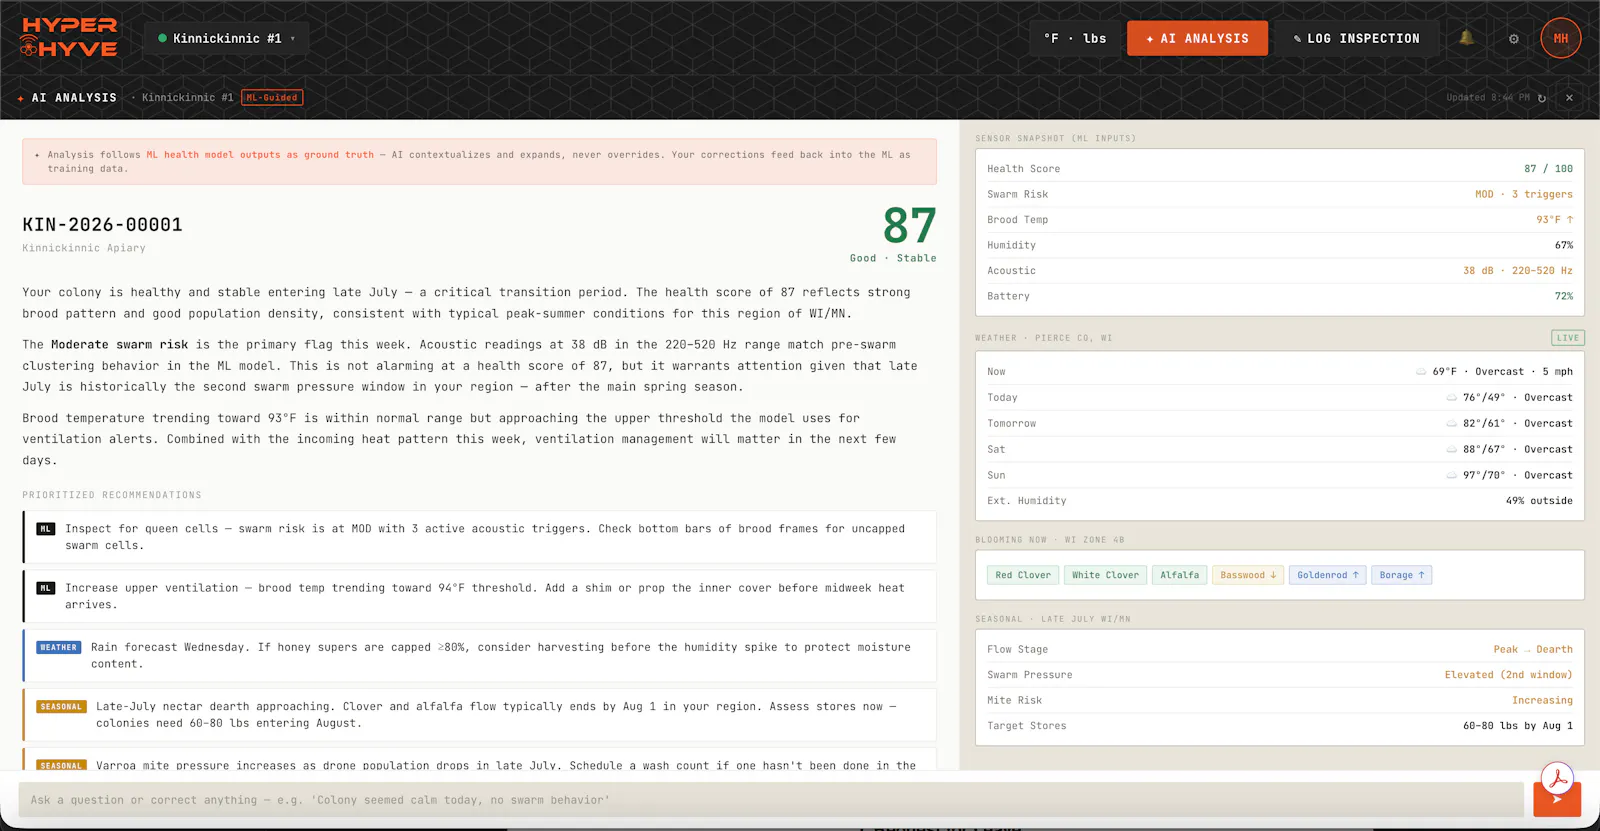Viewport: 1600px width, 831px height.
Task: Click the SEASONAL tag on nectar dearth recommendation
Action: (61, 706)
